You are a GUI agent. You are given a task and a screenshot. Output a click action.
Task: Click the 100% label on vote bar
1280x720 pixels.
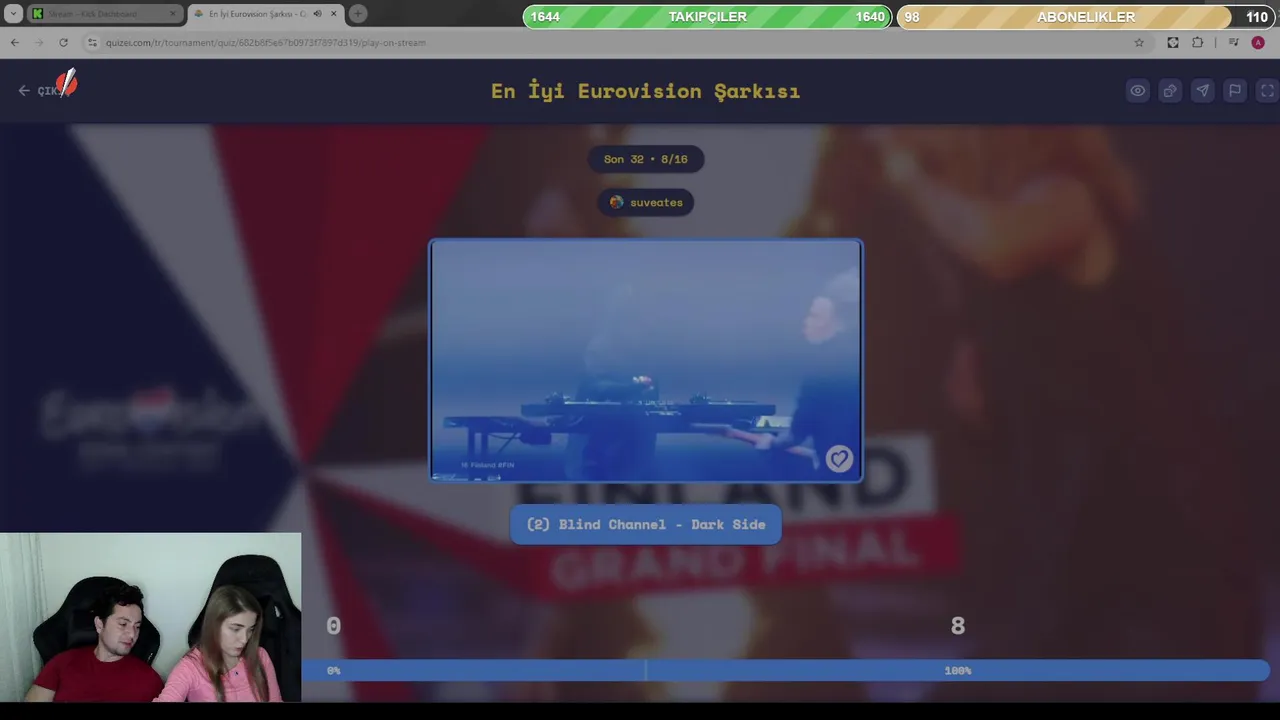(958, 670)
